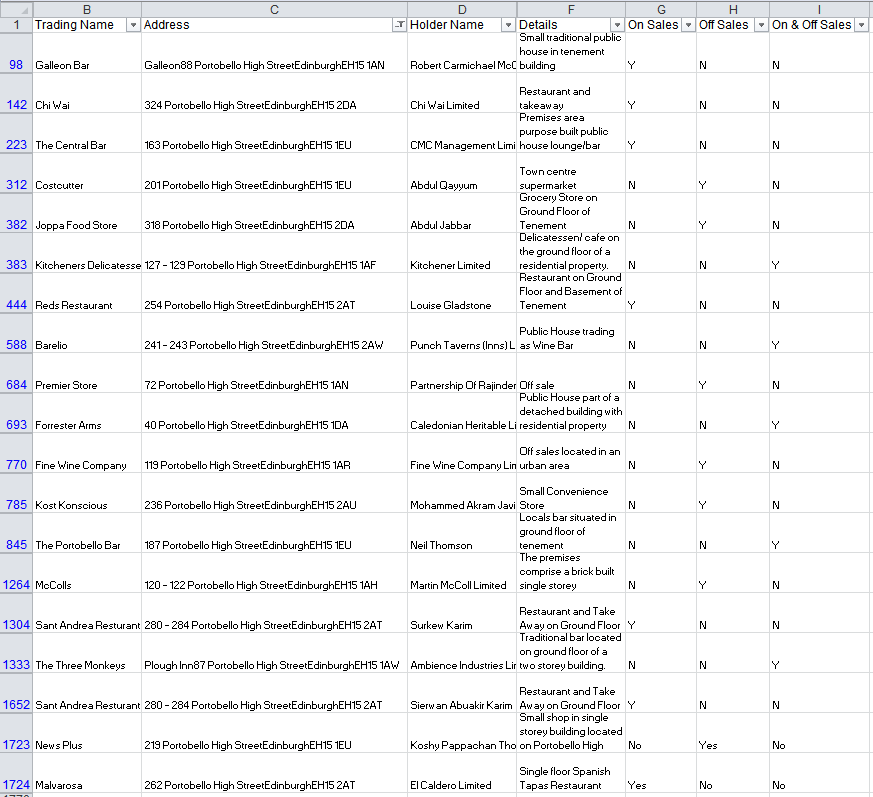
Task: Select column C header
Action: 274,9
